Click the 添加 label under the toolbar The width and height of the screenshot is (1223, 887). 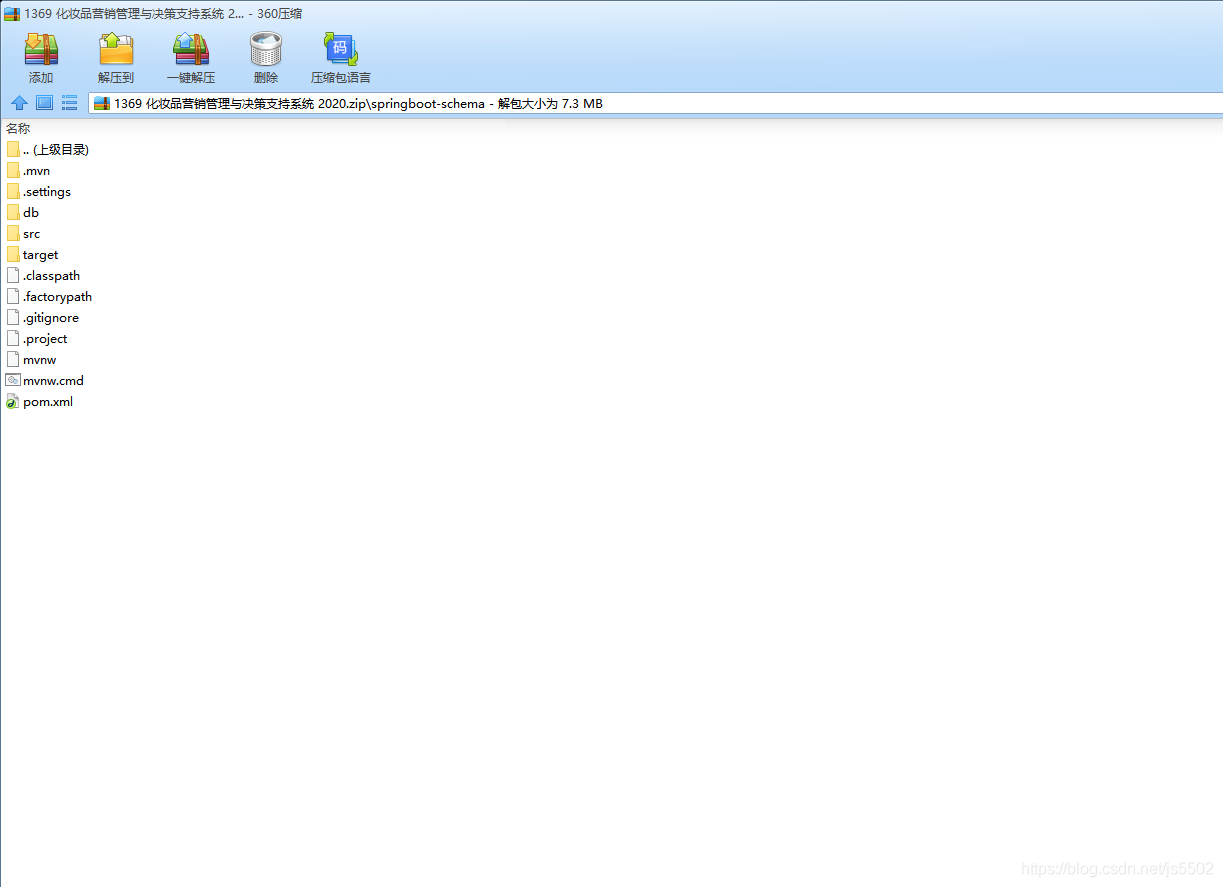41,78
